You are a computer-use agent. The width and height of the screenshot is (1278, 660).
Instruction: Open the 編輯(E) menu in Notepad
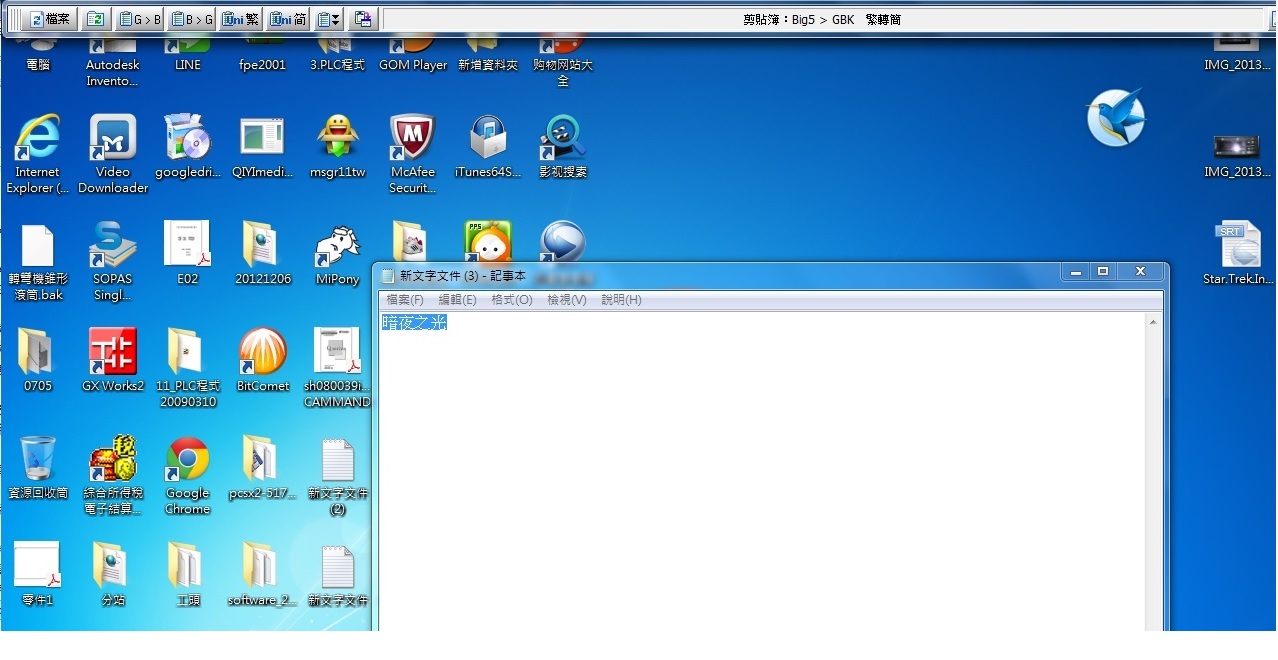click(457, 300)
